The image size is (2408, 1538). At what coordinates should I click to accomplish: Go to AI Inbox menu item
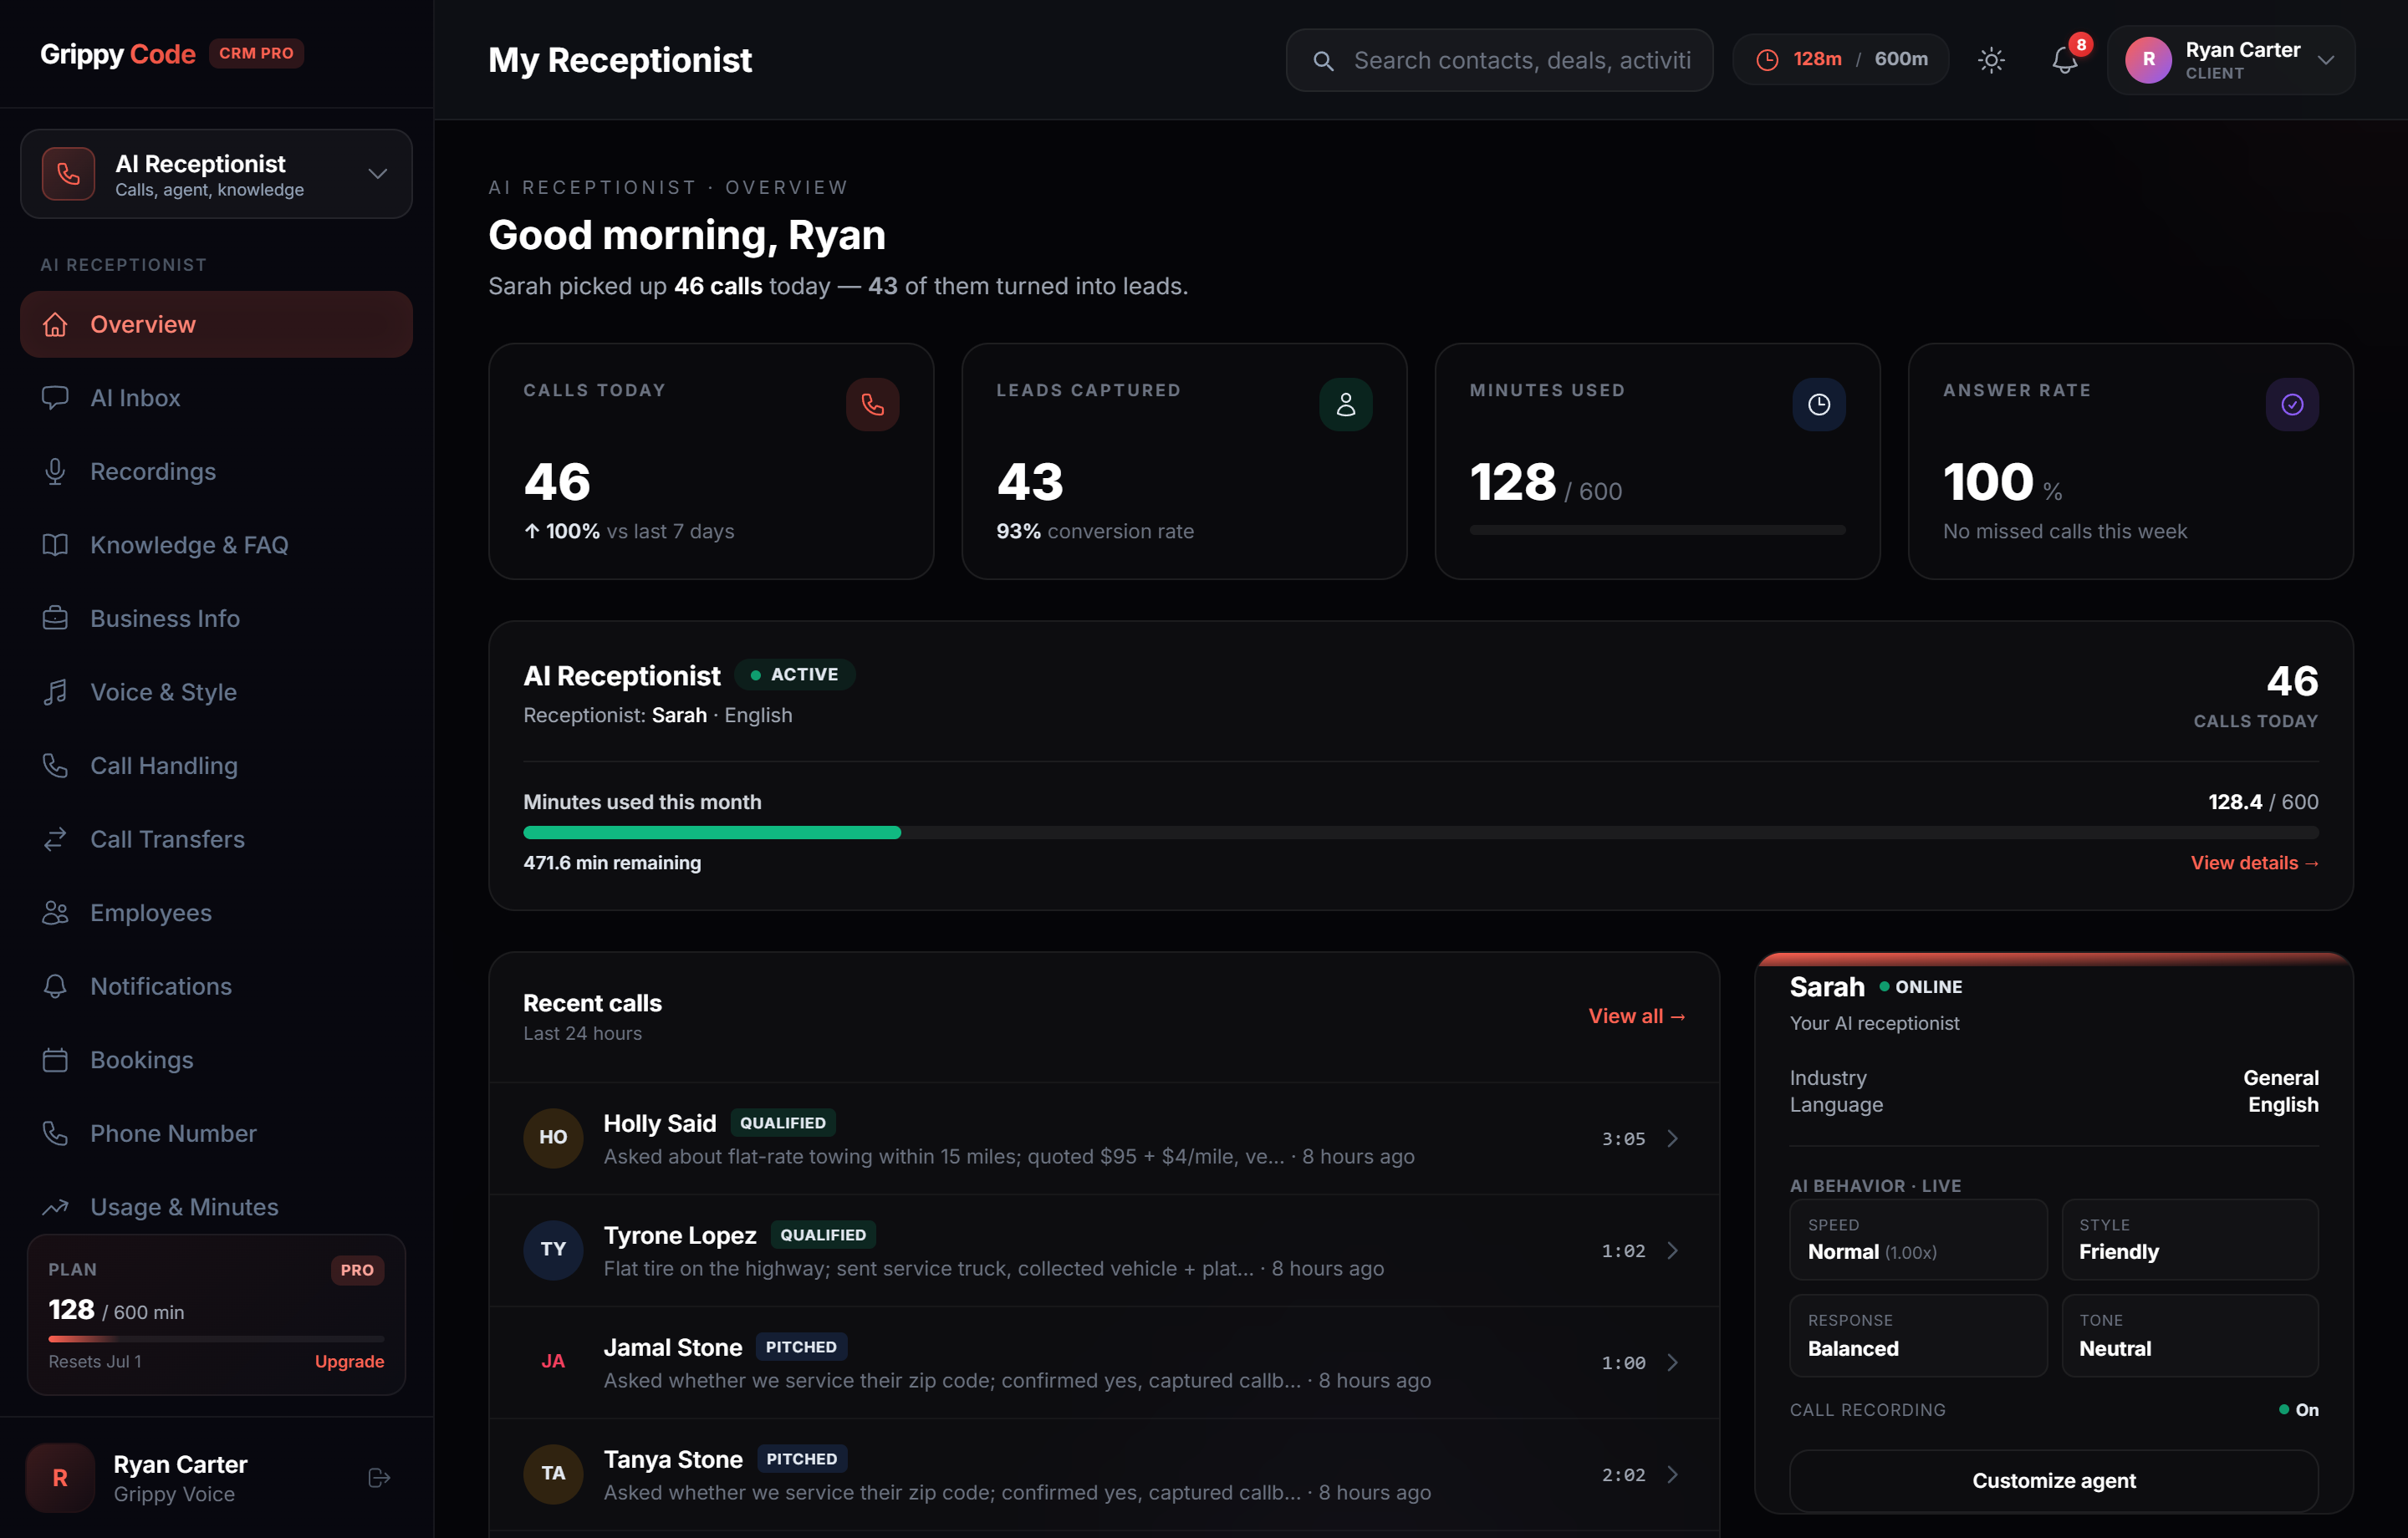(x=216, y=398)
